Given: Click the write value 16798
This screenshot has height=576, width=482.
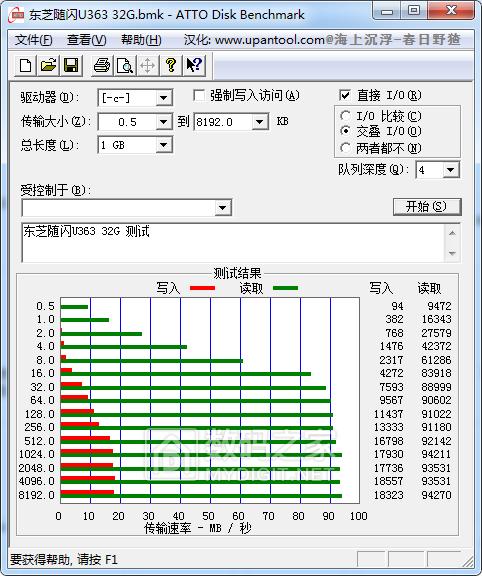Looking at the screenshot, I should coord(388,441).
